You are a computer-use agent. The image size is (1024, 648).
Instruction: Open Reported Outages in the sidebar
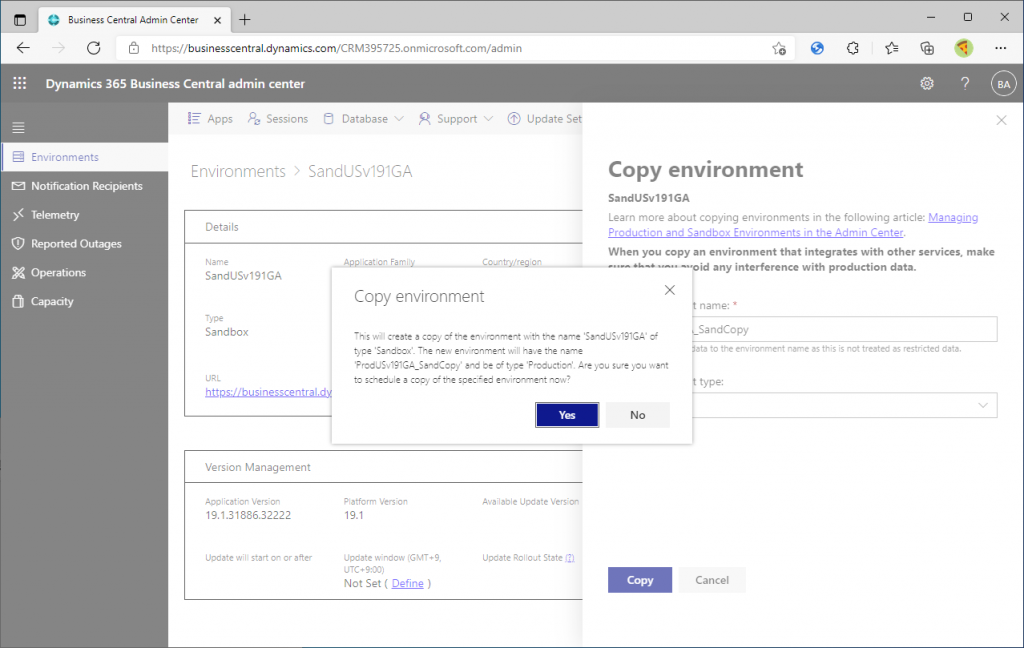(84, 244)
